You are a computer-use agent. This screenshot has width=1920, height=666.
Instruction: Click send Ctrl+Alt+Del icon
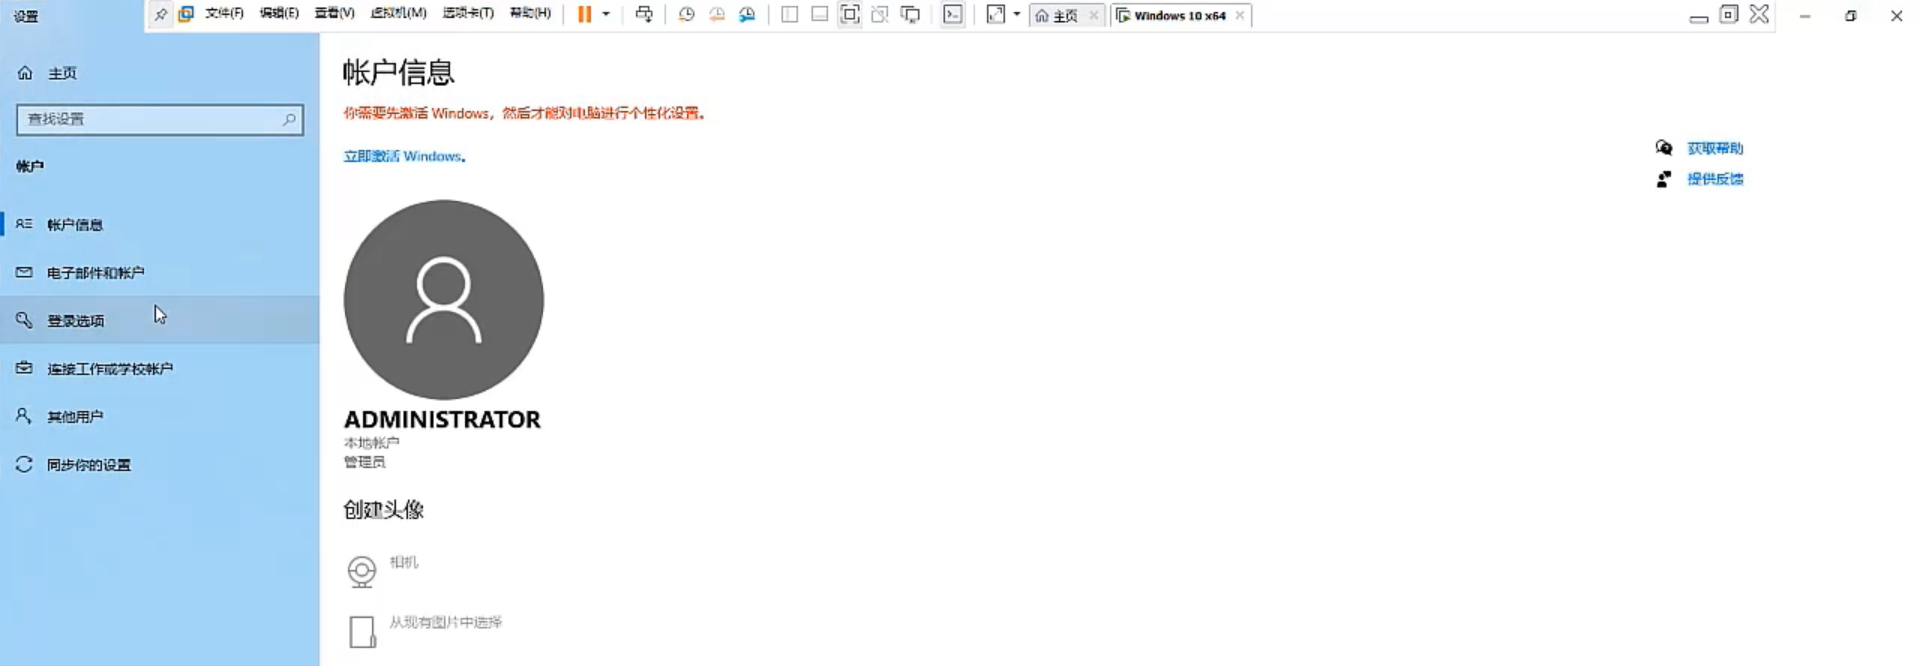644,14
